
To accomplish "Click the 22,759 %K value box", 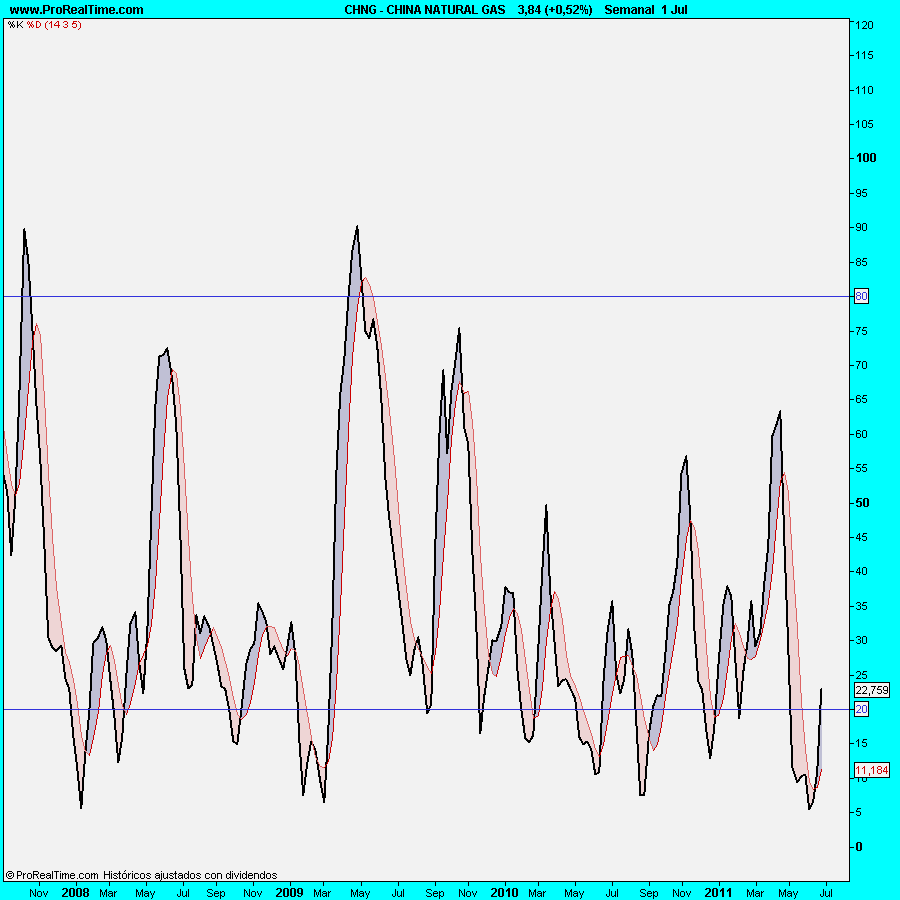I will pyautogui.click(x=871, y=690).
